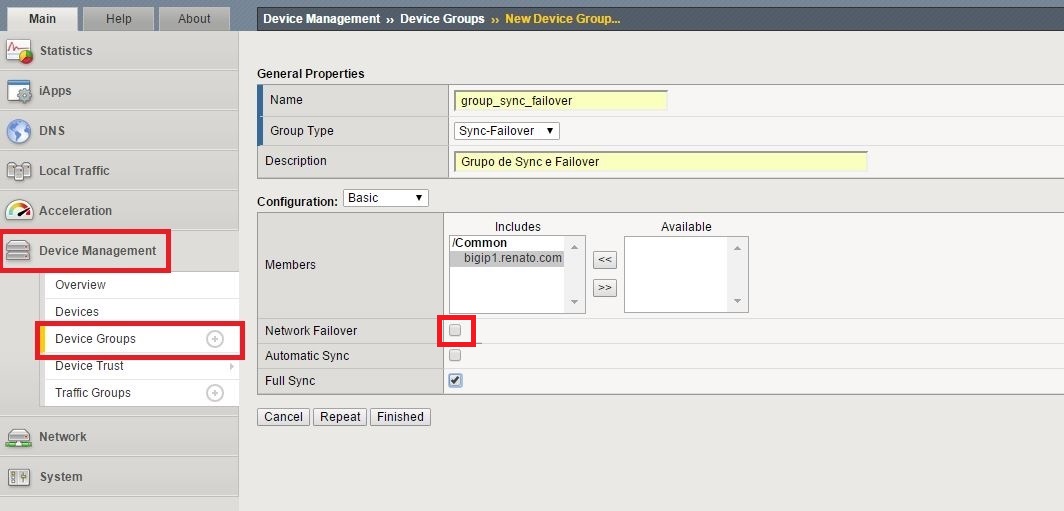
Task: Uncheck the Full Sync checkbox
Action: click(455, 381)
